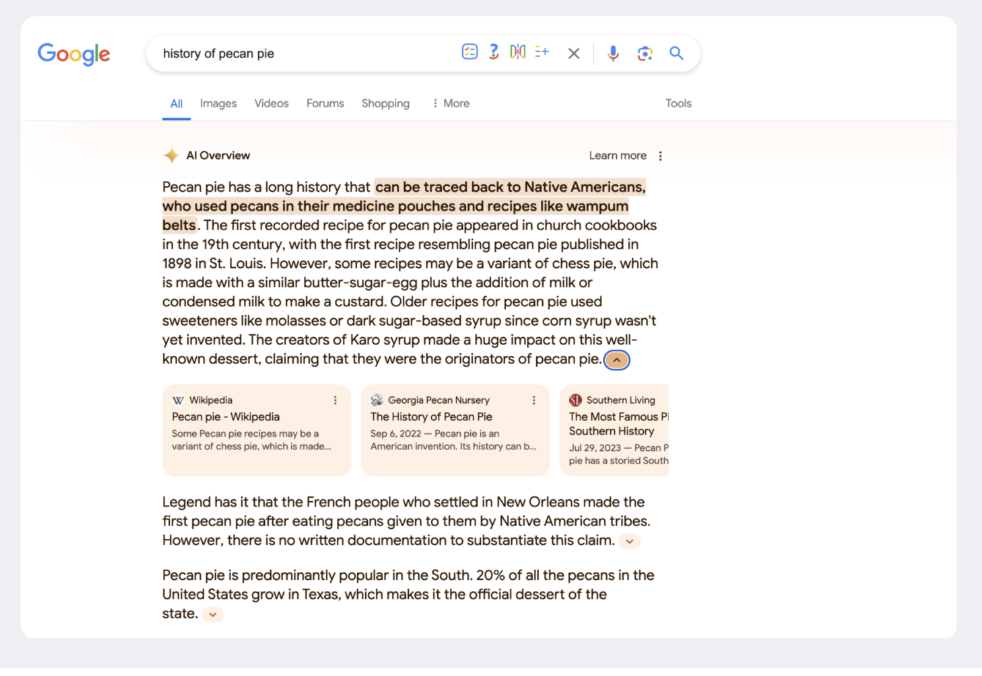Click the AI Overview heading text

tap(218, 155)
